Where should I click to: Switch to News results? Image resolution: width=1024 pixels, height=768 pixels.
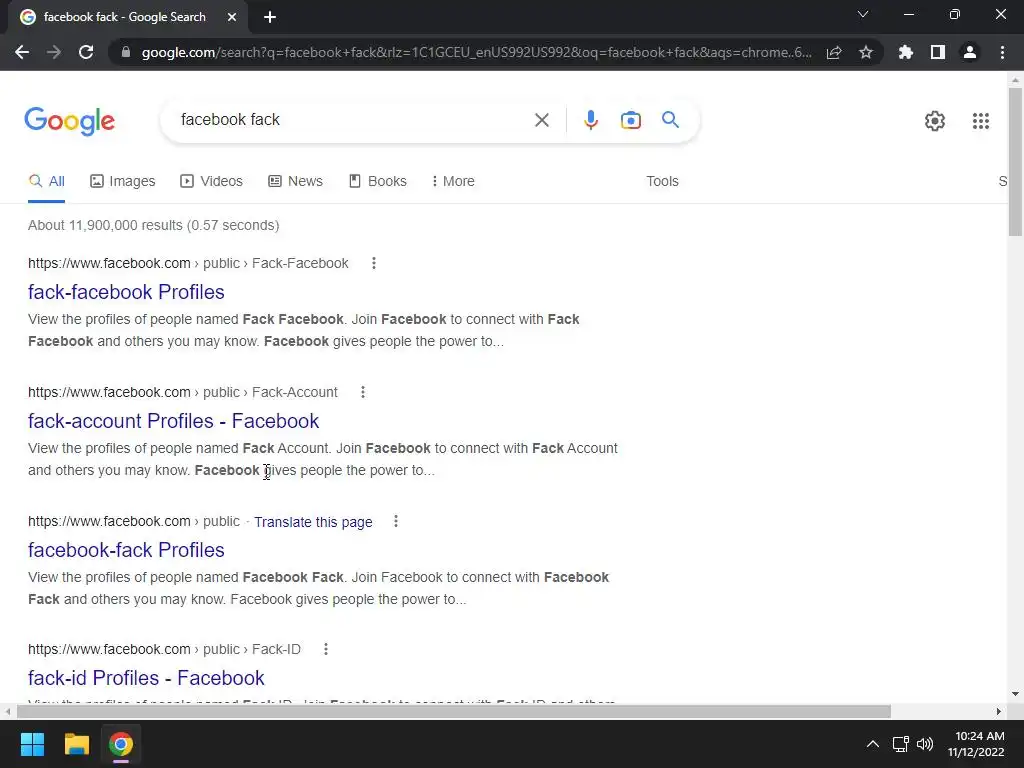(296, 181)
